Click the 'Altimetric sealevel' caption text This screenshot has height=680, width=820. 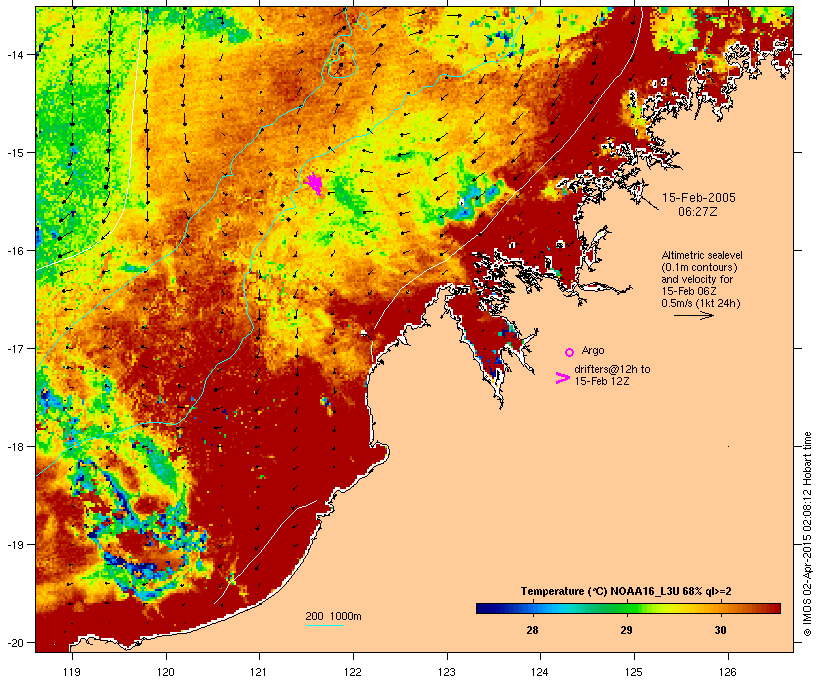click(x=702, y=255)
